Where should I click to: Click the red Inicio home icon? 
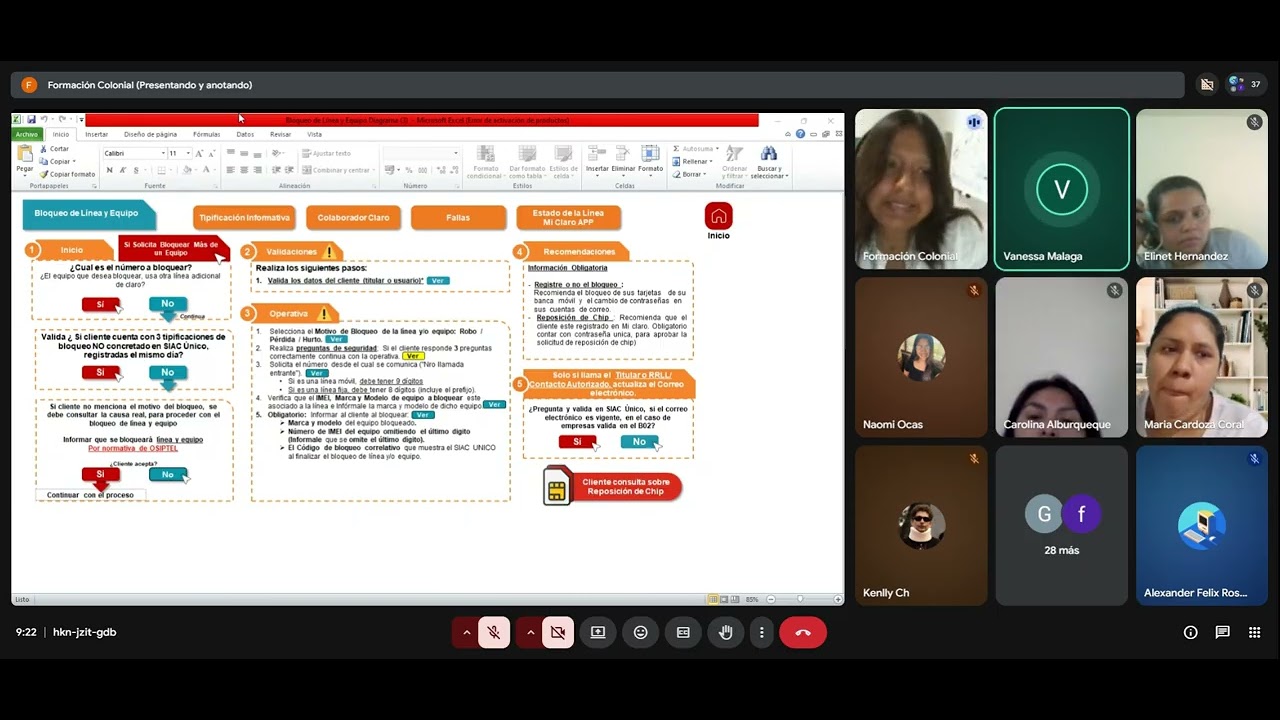click(x=718, y=216)
